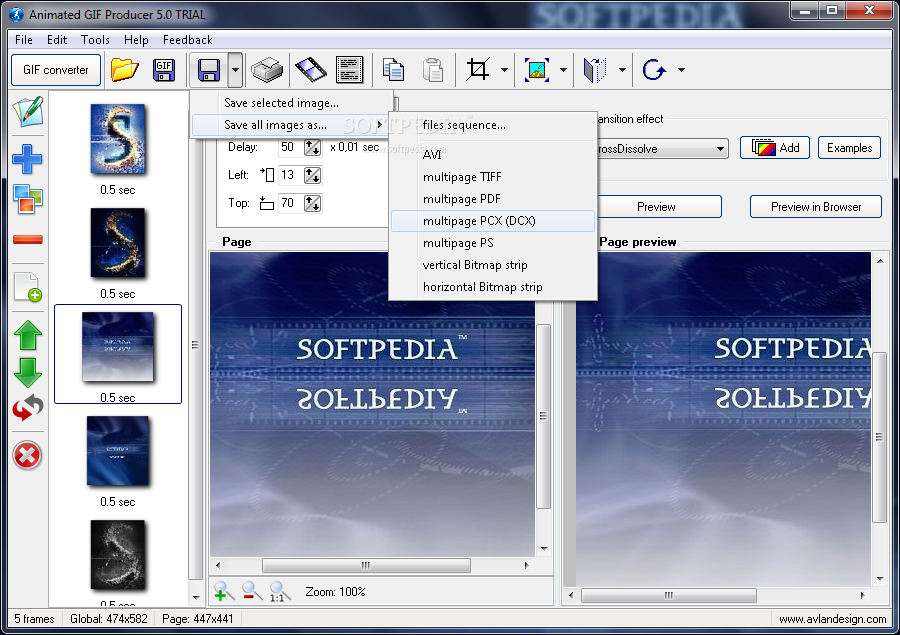Image resolution: width=900 pixels, height=635 pixels.
Task: Select AVI in the save submenu
Action: click(x=492, y=154)
